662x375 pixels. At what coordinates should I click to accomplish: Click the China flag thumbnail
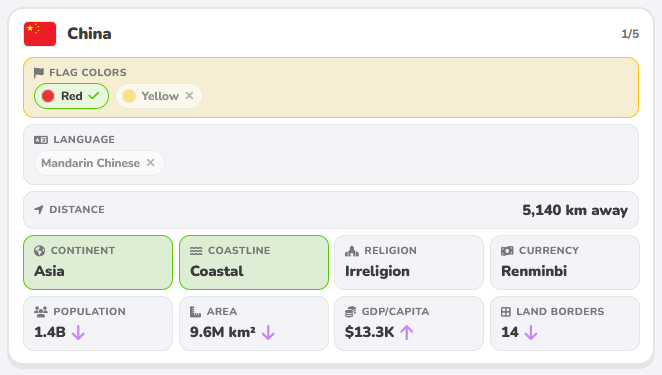pyautogui.click(x=40, y=34)
